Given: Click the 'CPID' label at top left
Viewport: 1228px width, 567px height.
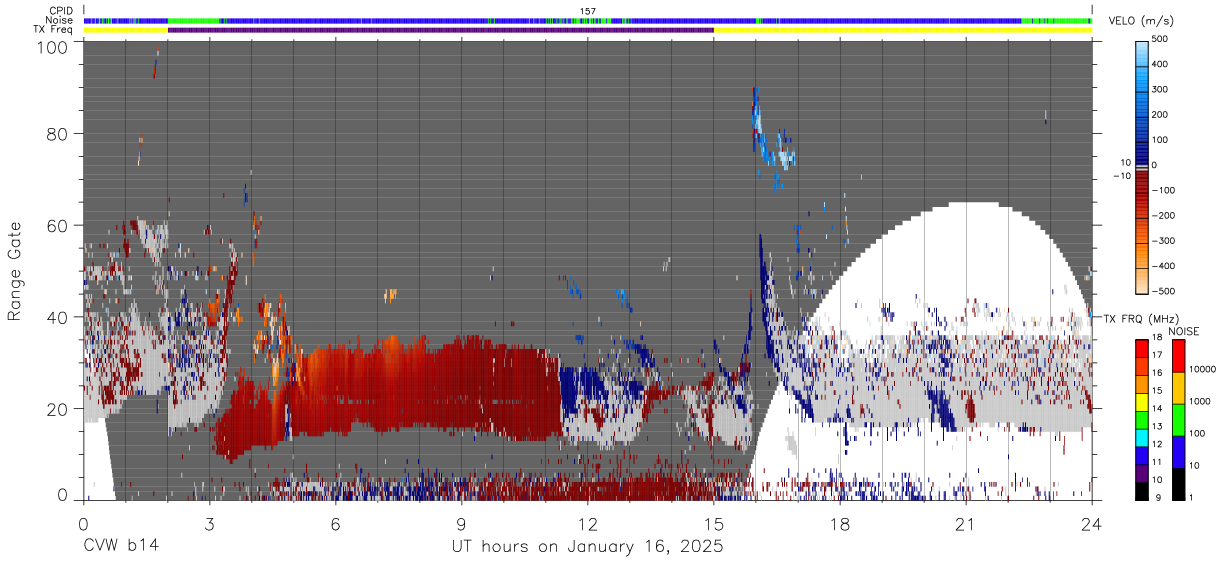Looking at the screenshot, I should (x=62, y=11).
